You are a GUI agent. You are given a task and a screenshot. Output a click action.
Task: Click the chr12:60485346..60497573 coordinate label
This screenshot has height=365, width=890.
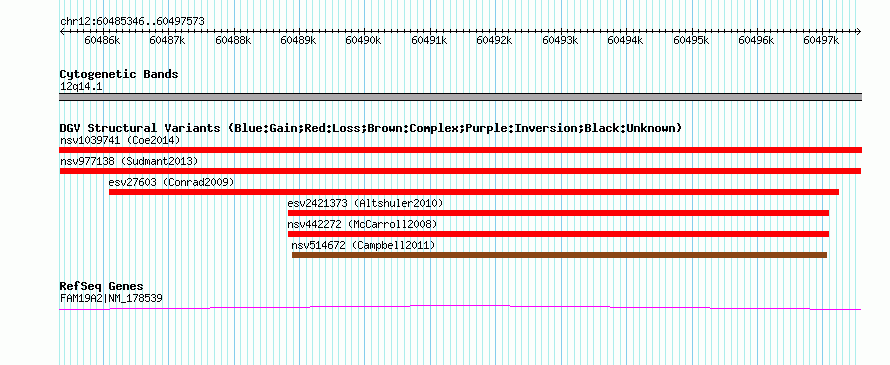click(x=132, y=22)
